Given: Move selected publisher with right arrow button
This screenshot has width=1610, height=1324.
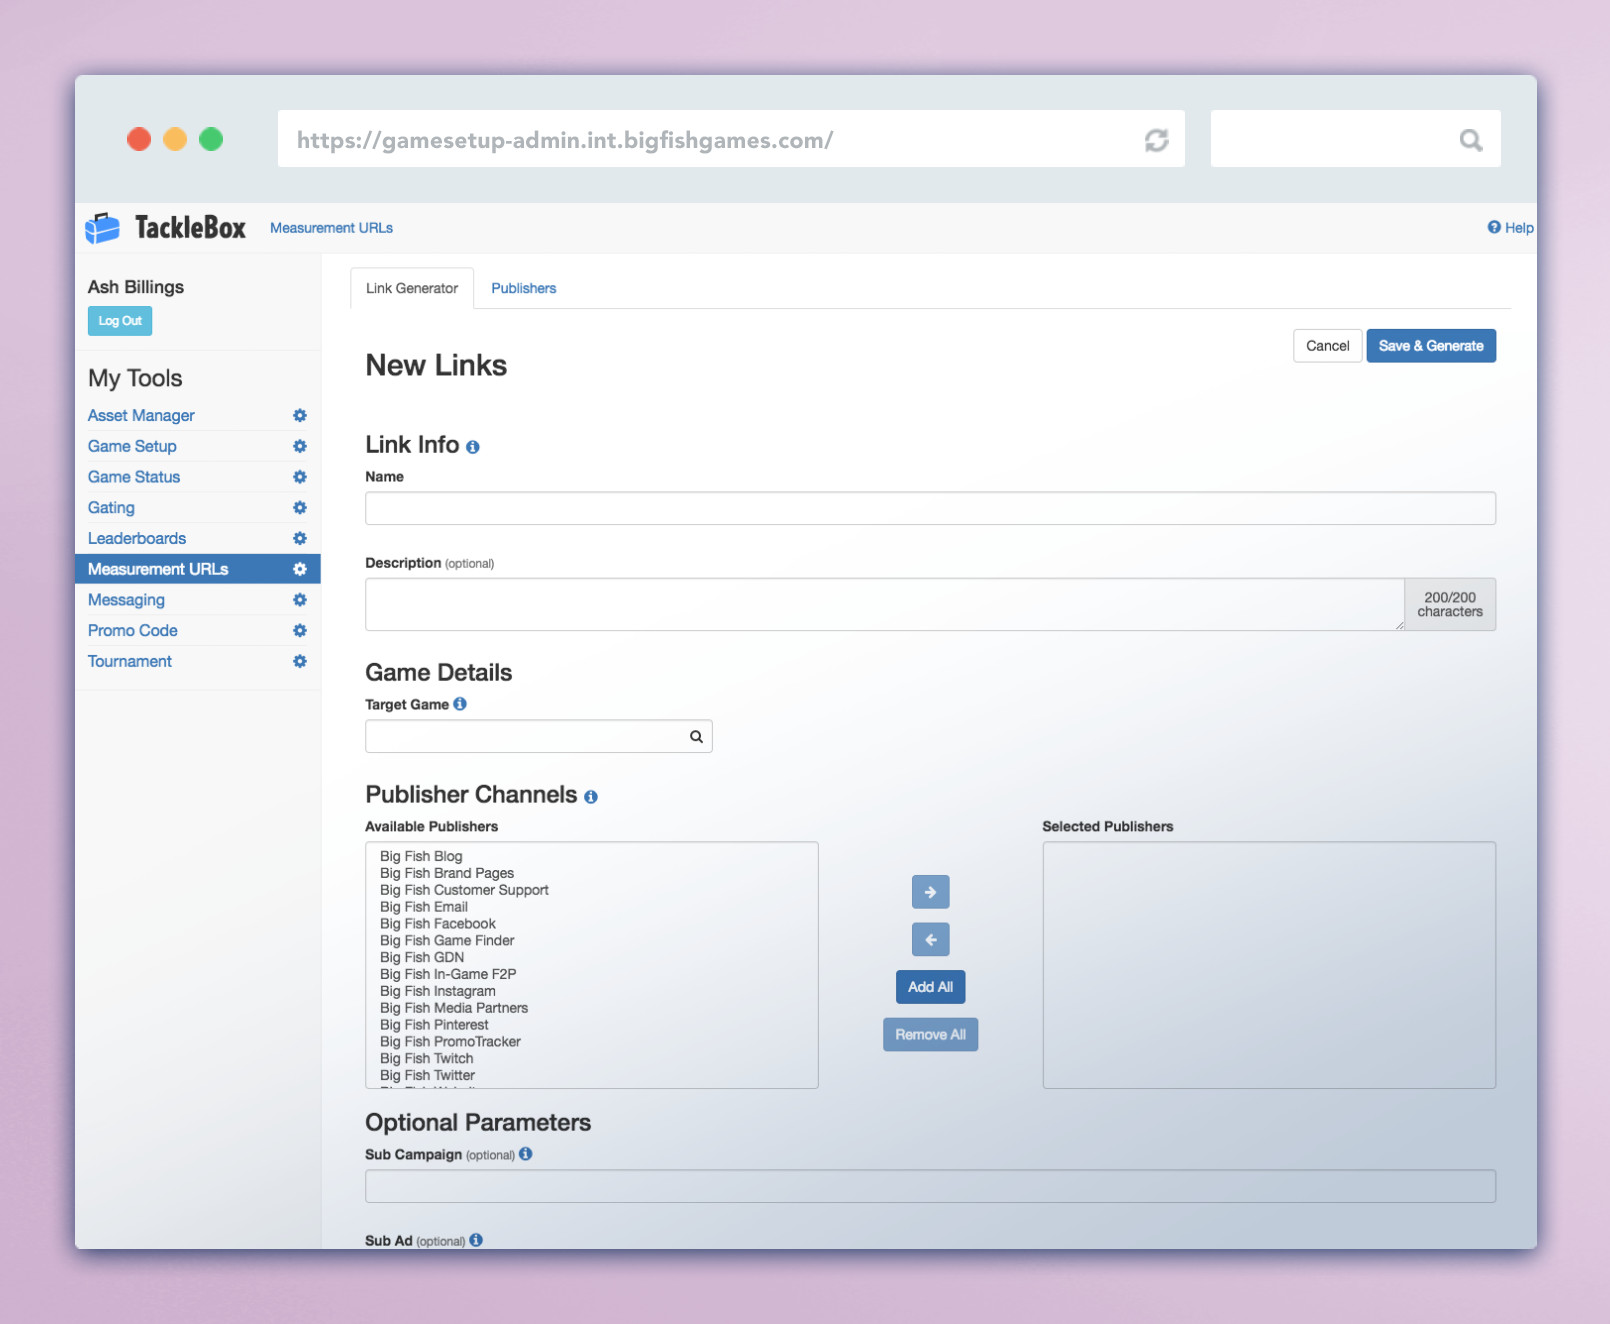Looking at the screenshot, I should 930,892.
